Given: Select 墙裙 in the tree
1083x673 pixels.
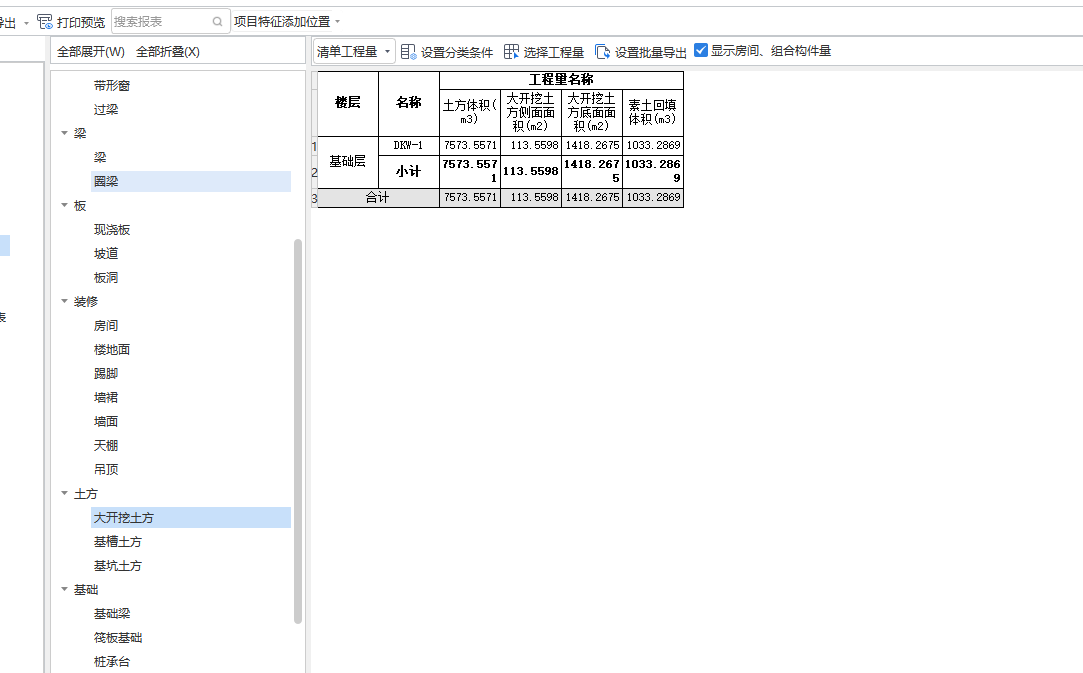Looking at the screenshot, I should tap(106, 398).
